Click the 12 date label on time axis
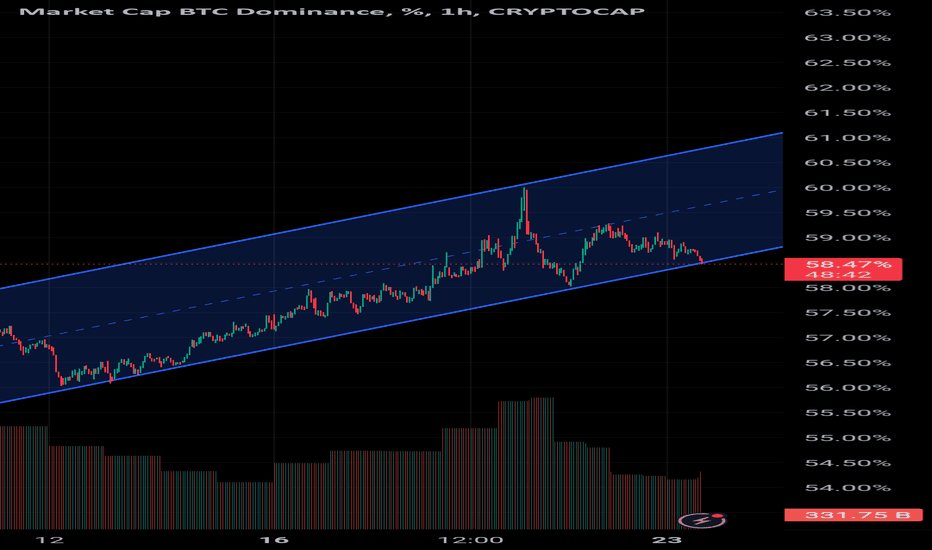 [x=49, y=540]
